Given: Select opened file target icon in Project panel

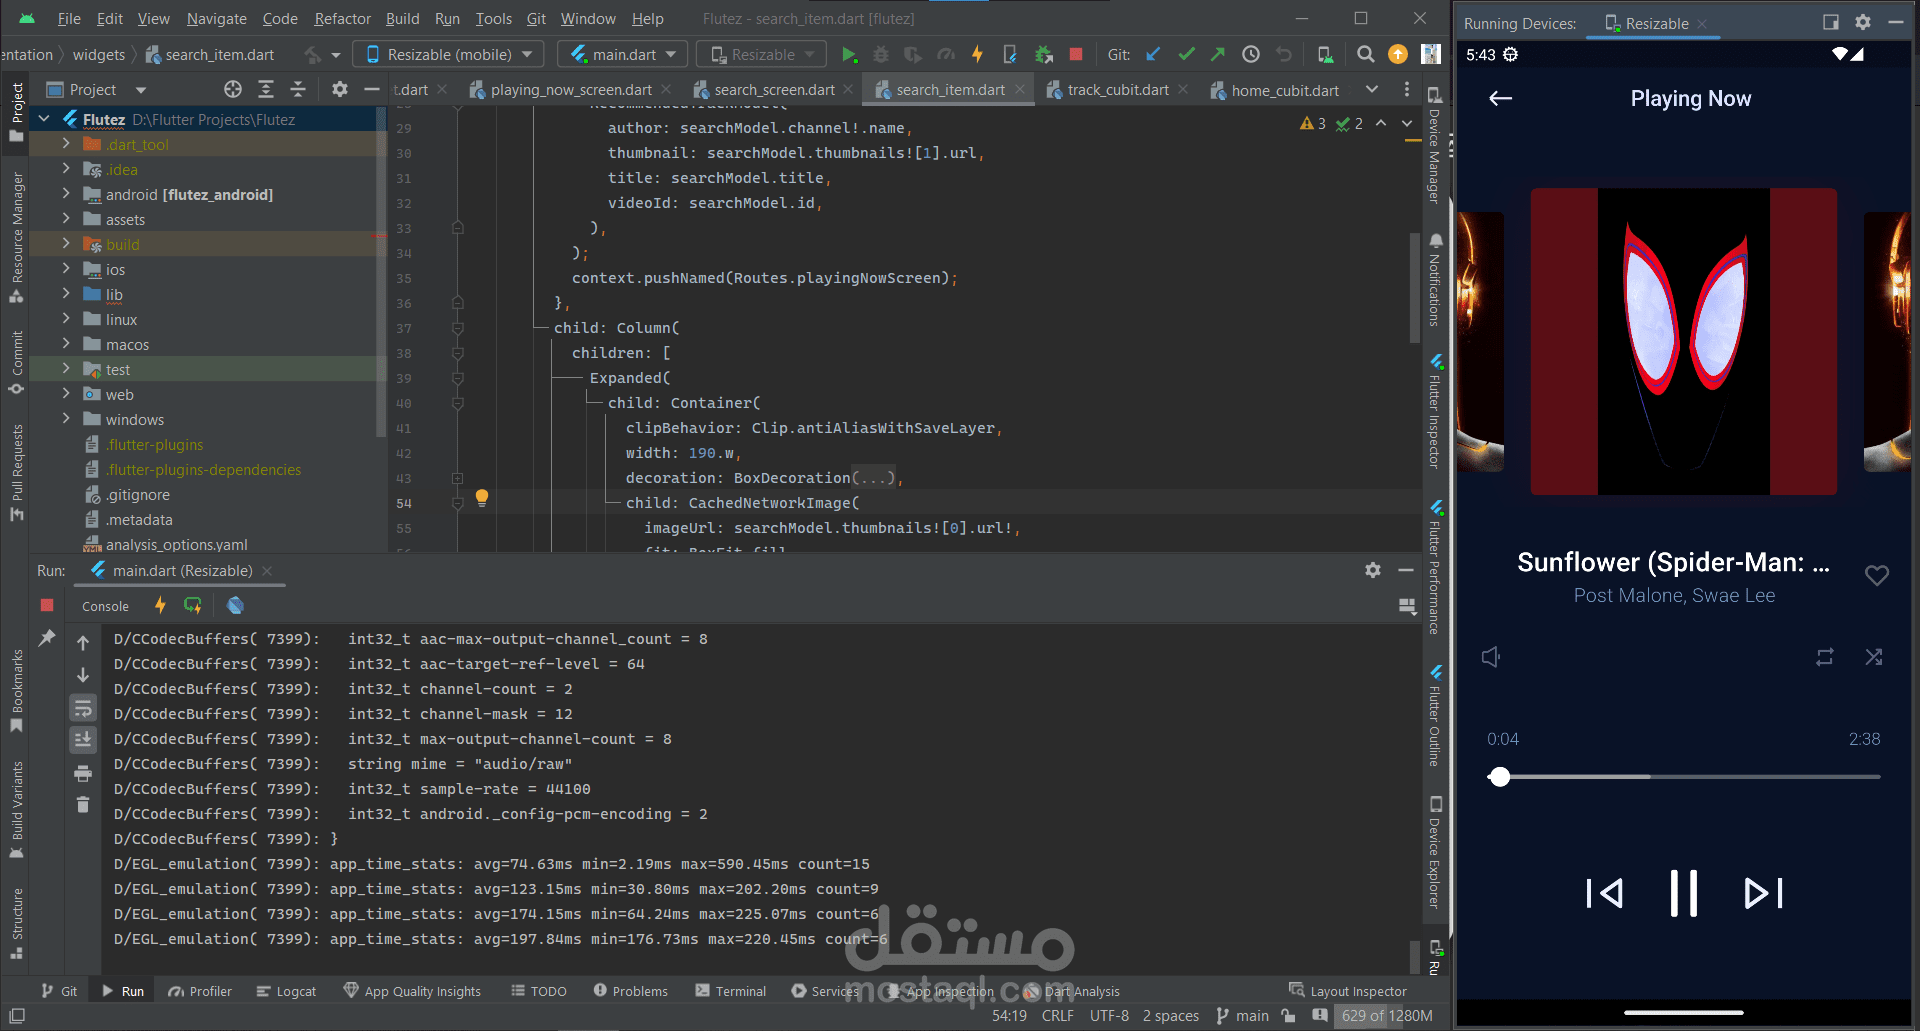Looking at the screenshot, I should point(233,90).
